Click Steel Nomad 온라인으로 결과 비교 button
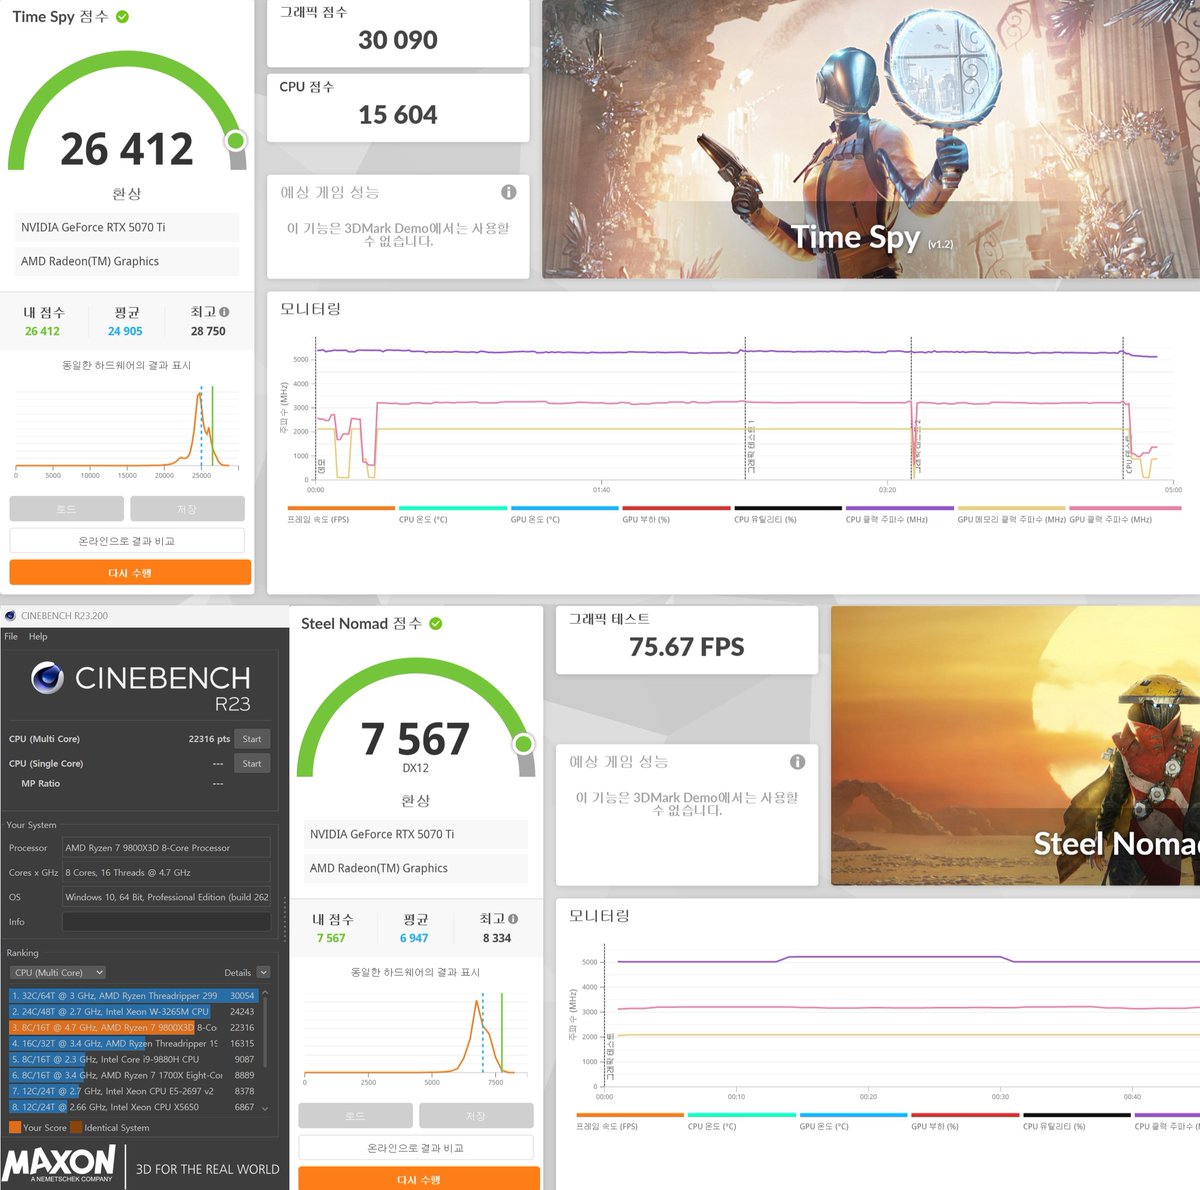Viewport: 1200px width, 1190px height. 416,1148
